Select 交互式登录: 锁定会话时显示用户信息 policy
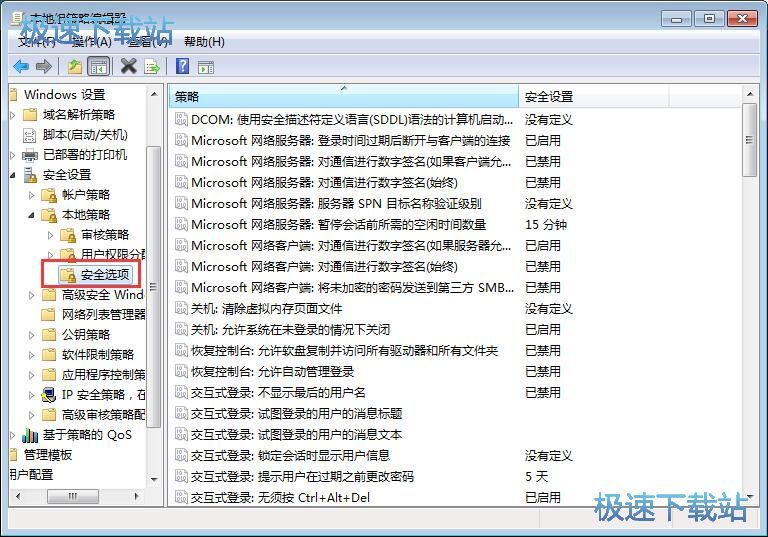768x537 pixels. click(x=290, y=455)
